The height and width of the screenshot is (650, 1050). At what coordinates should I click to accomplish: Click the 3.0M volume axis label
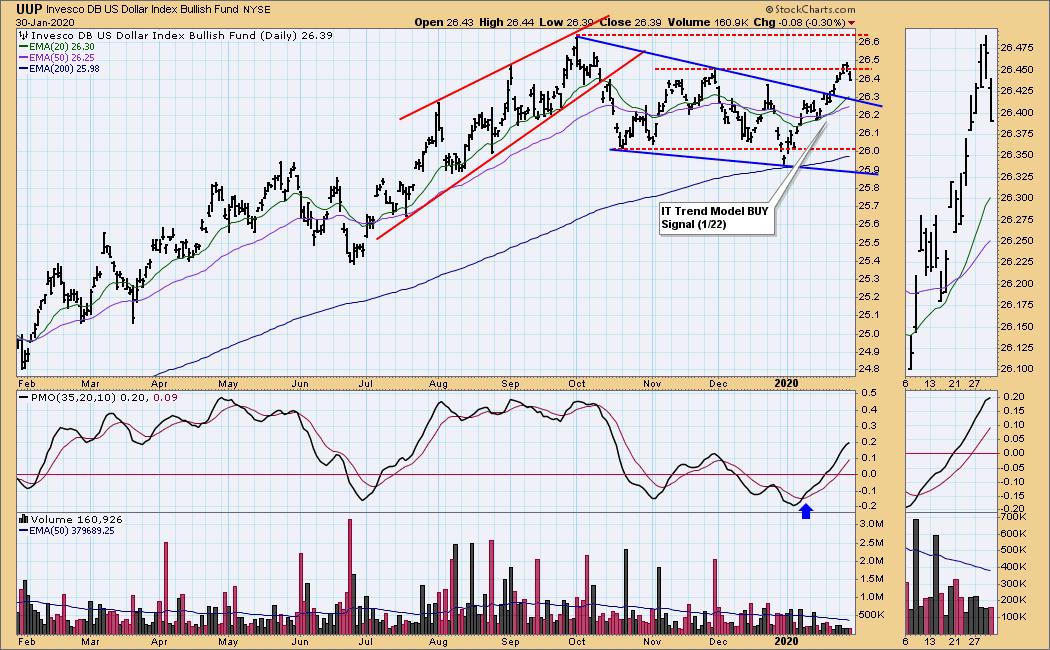(871, 524)
